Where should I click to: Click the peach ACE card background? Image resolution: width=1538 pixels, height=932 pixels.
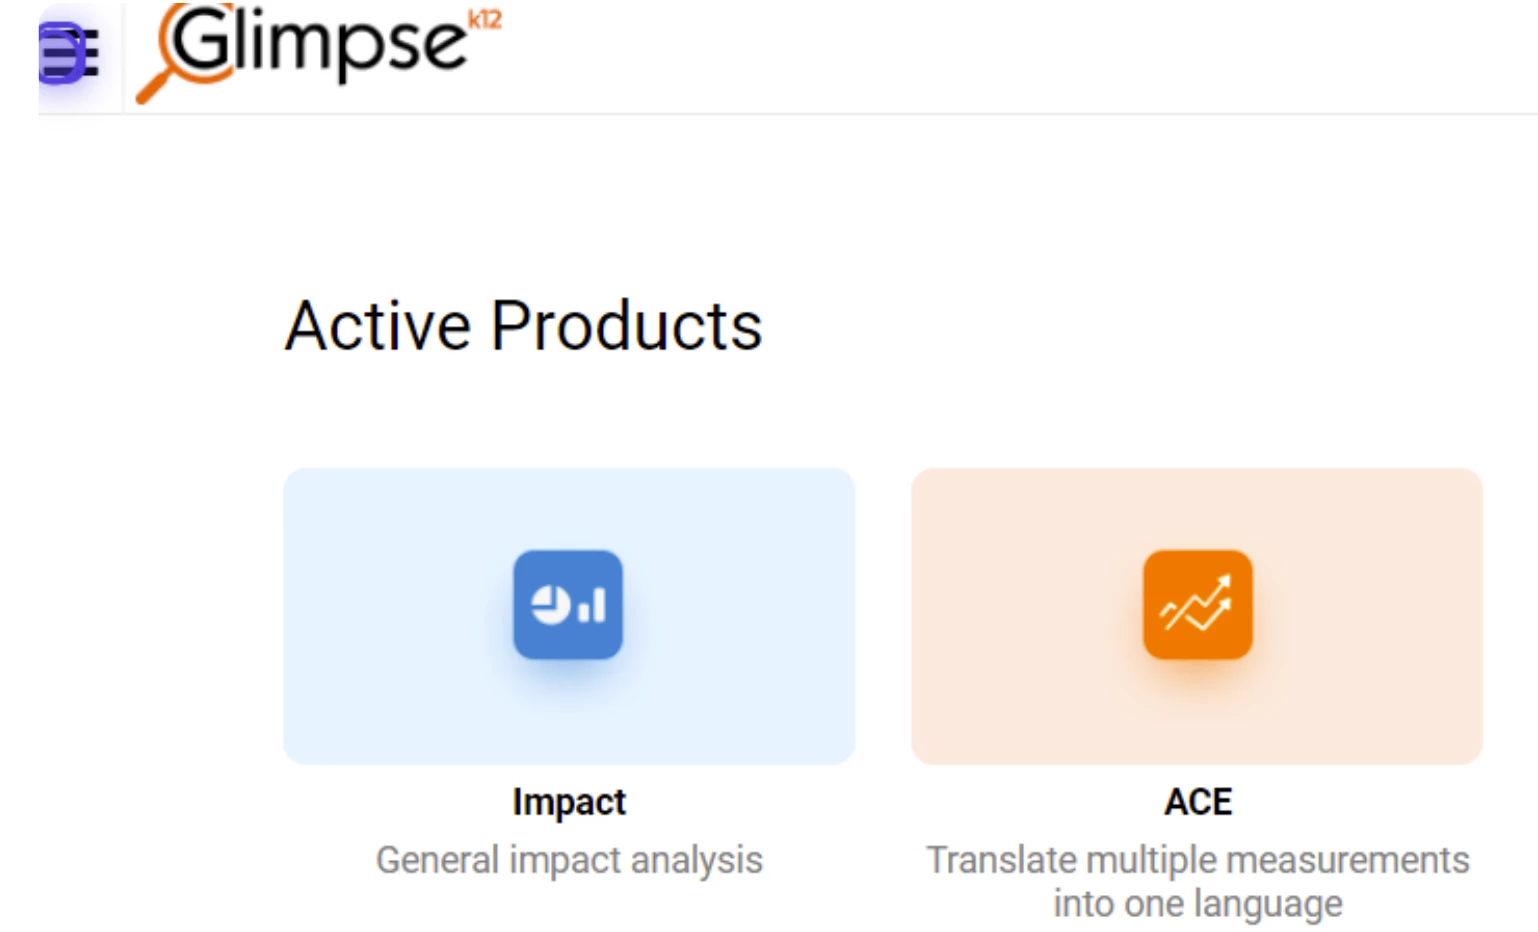click(x=1030, y=700)
